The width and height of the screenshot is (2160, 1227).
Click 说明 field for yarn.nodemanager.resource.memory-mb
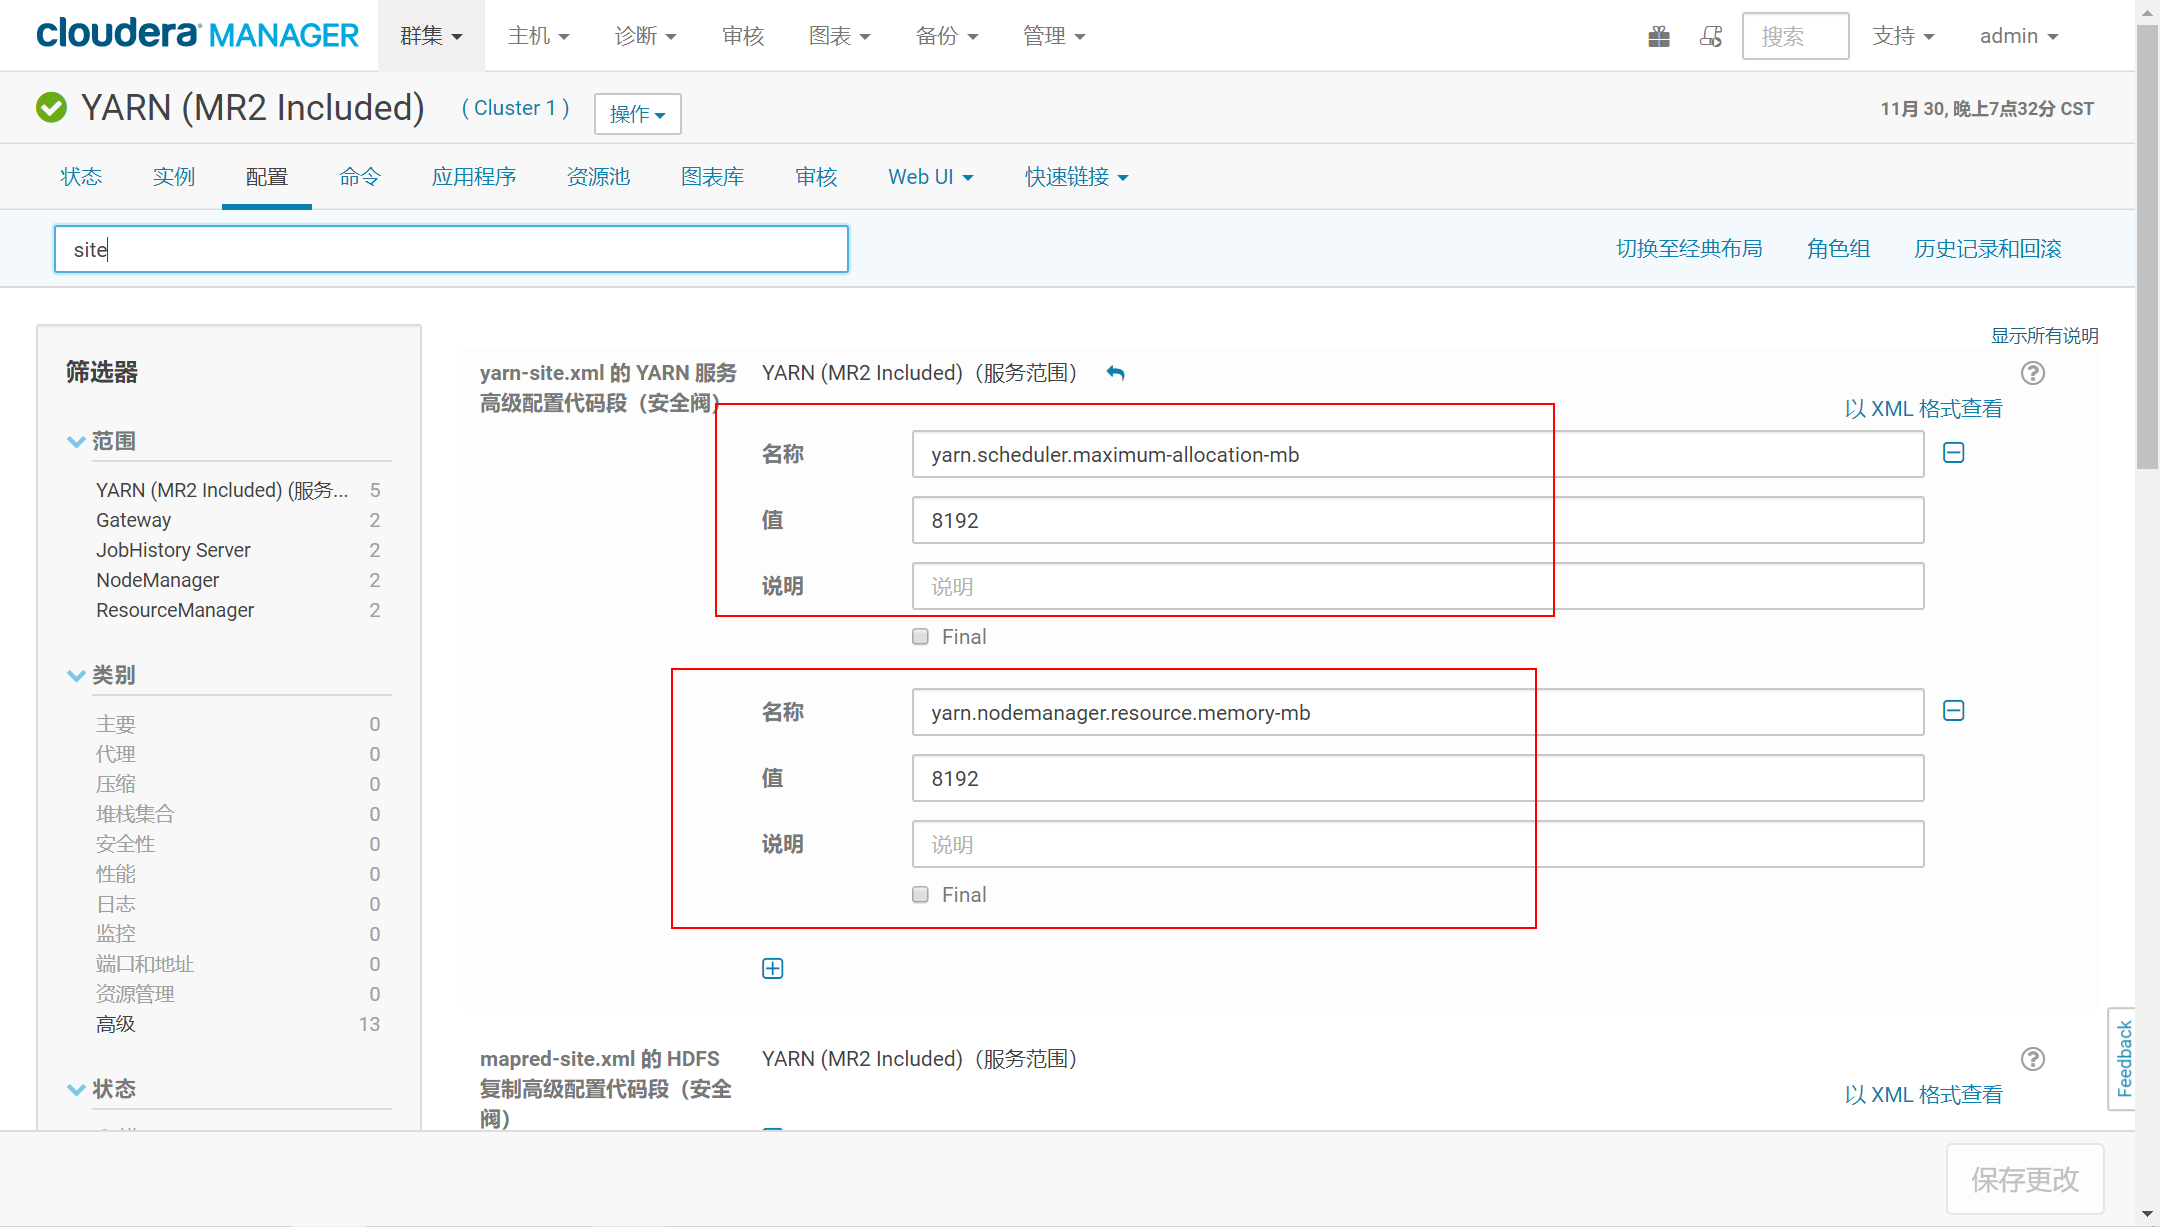1417,845
